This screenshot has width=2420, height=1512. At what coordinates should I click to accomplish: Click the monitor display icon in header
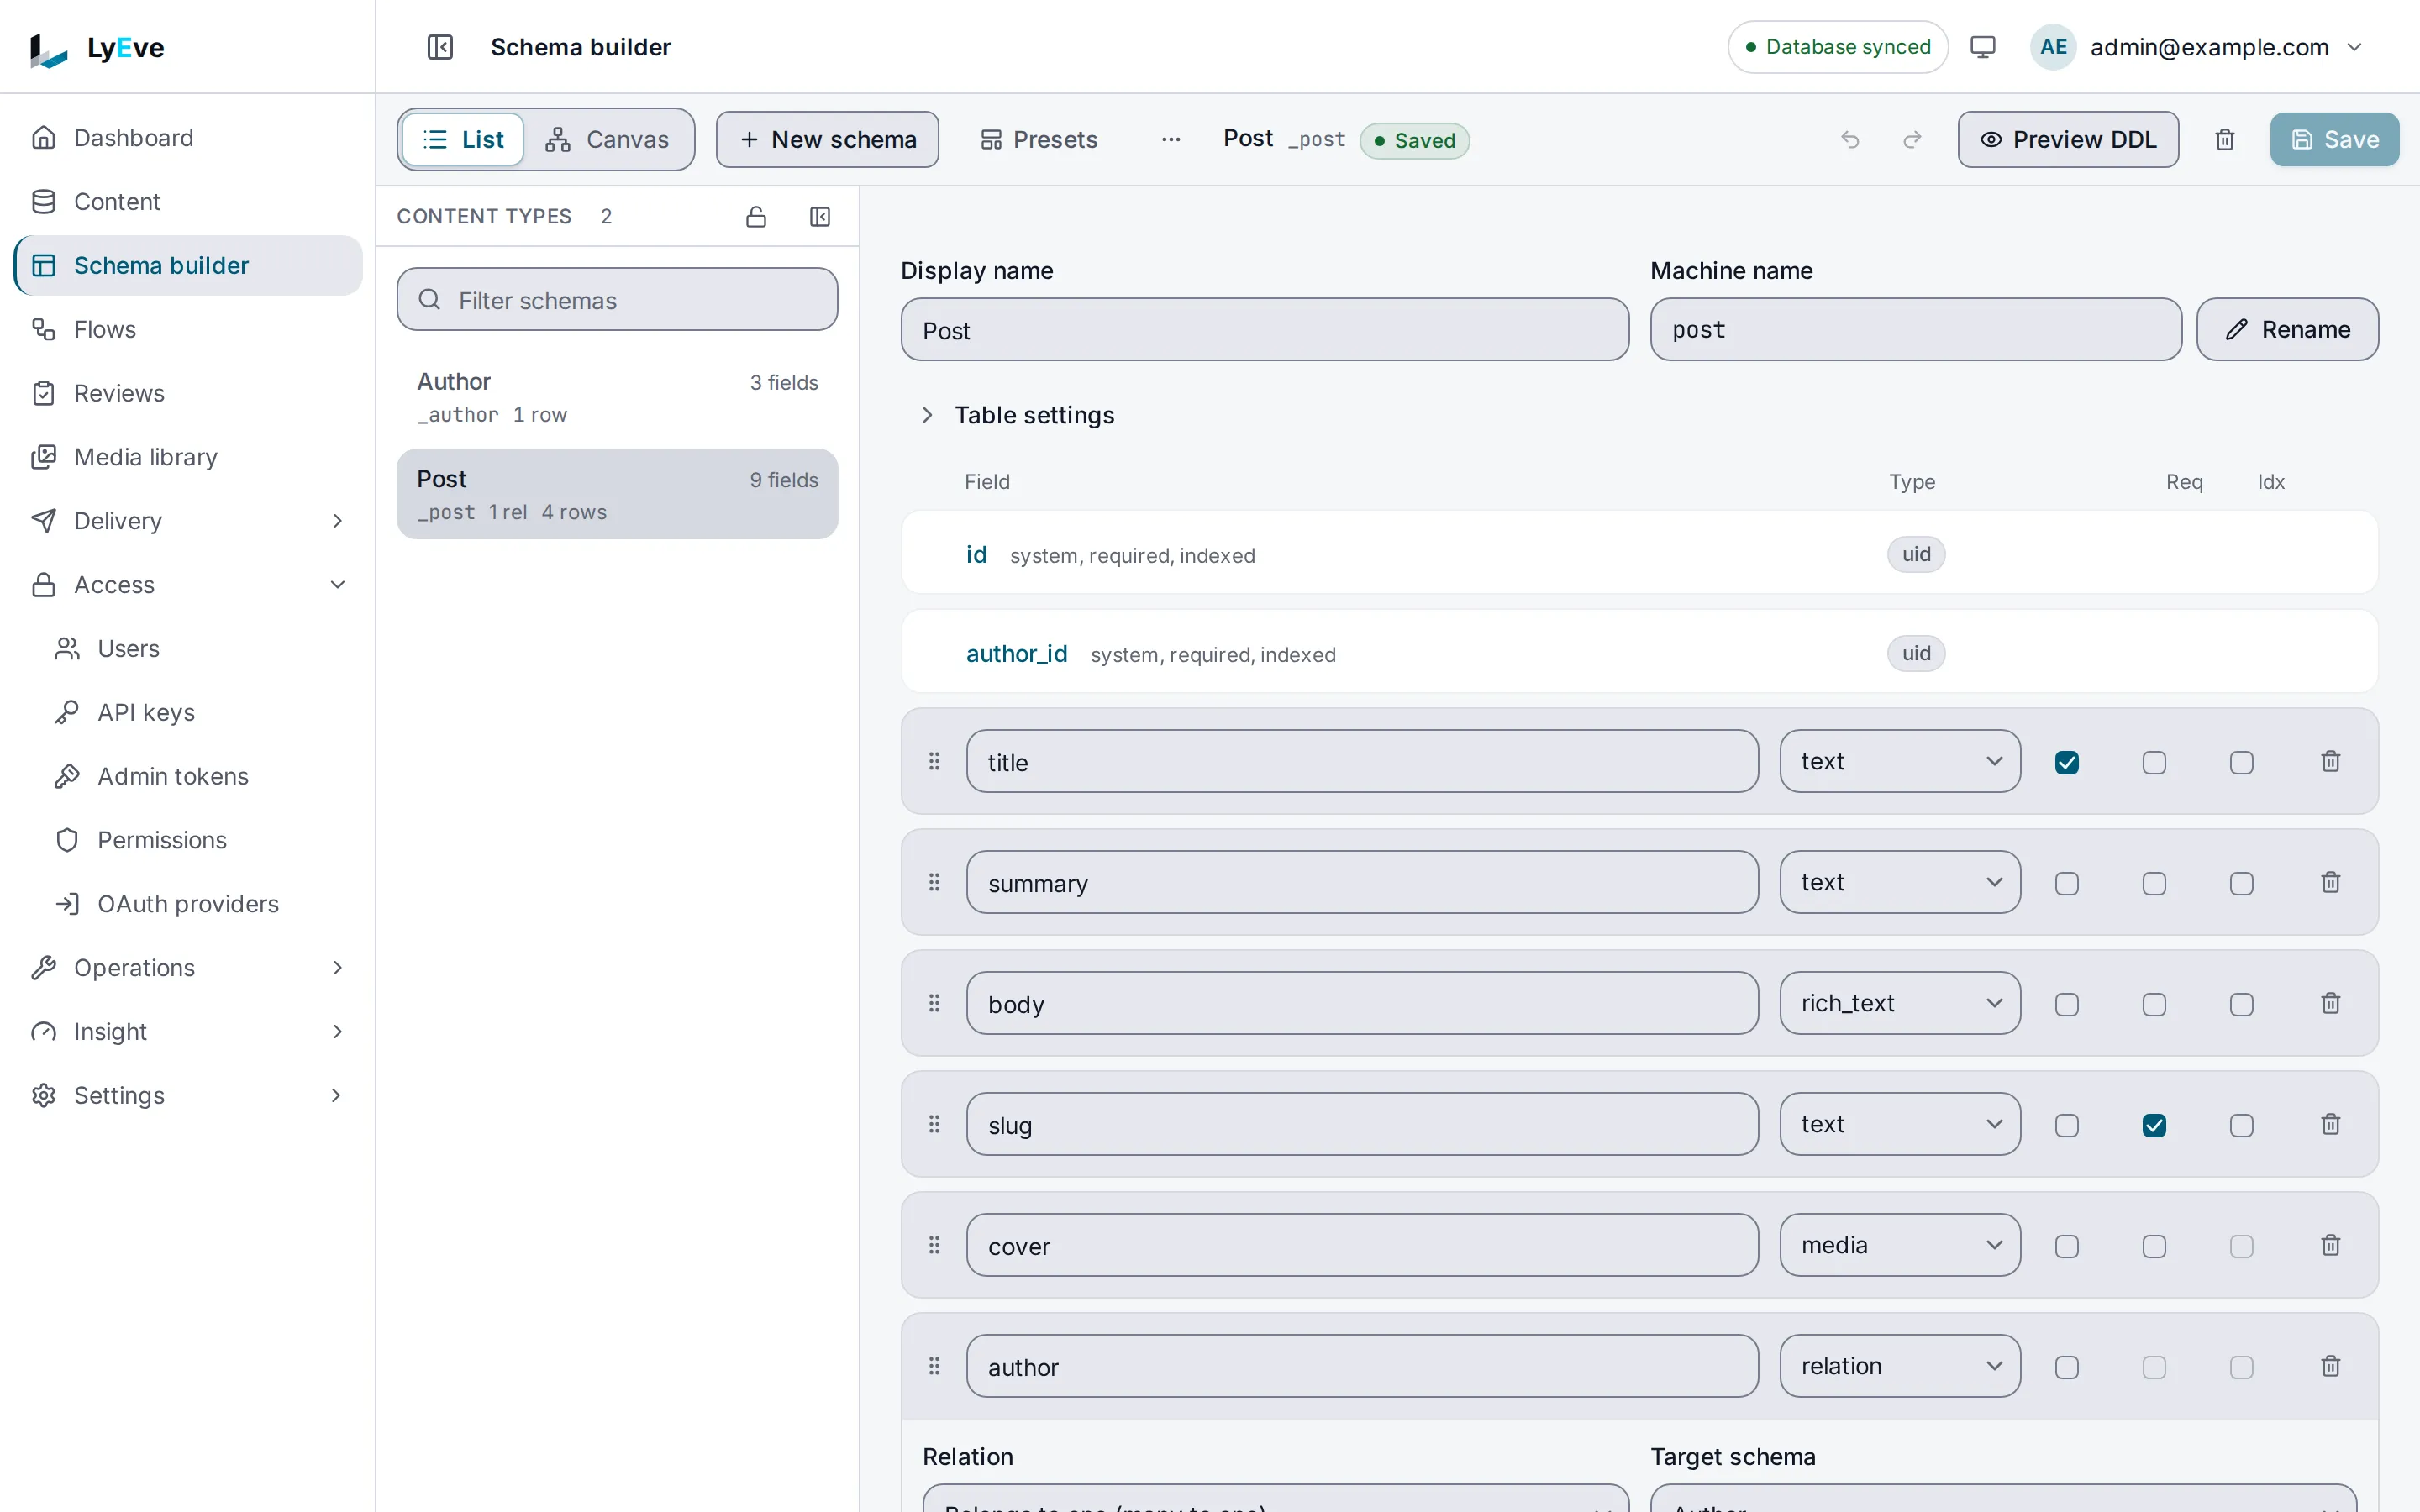tap(1982, 47)
